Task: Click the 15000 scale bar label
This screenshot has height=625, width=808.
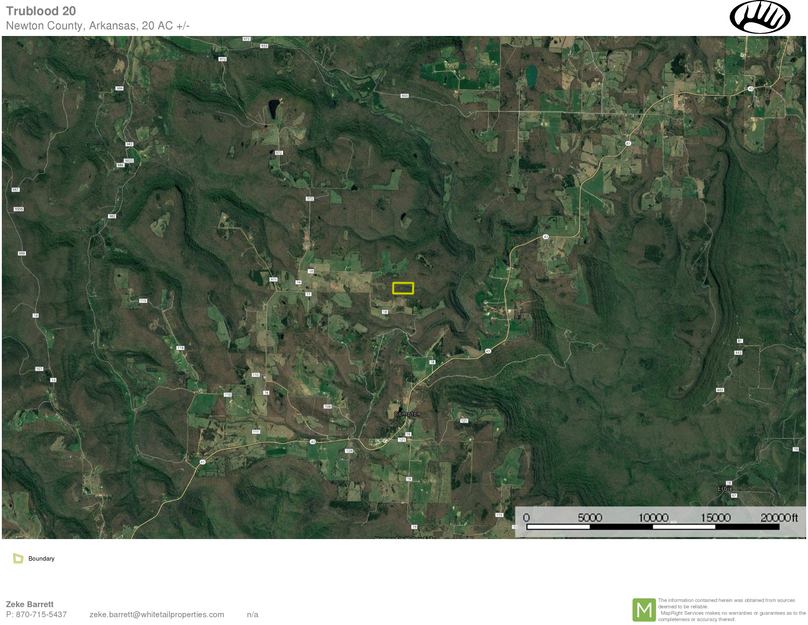Action: 716,517
